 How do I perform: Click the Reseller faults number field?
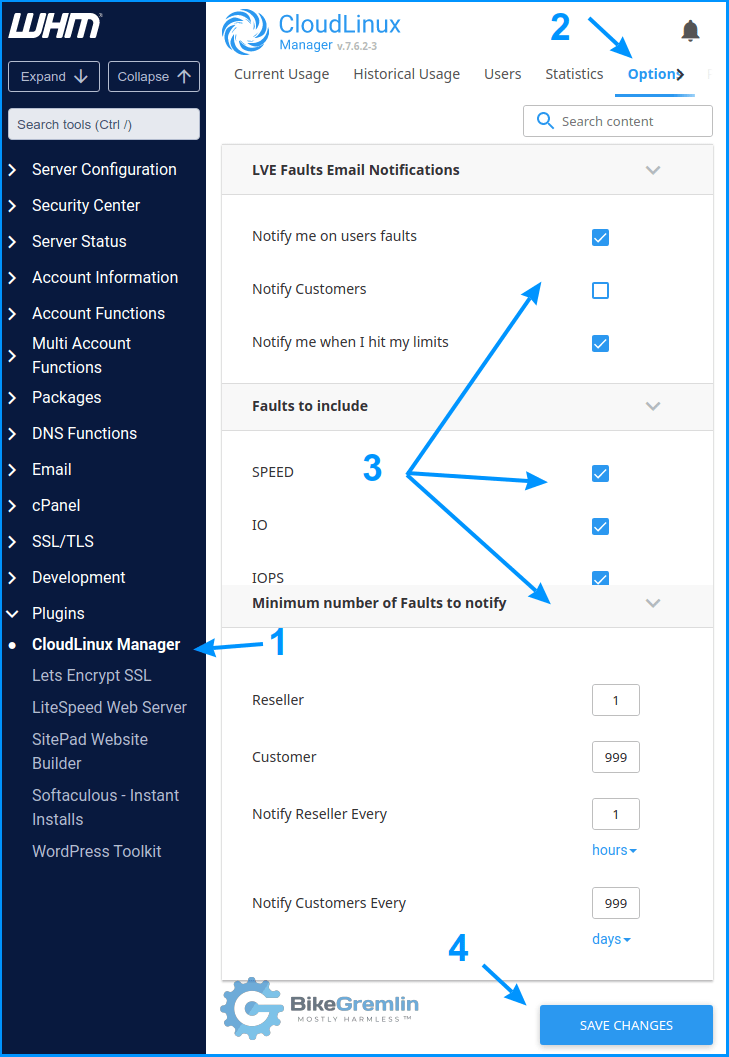(x=616, y=700)
